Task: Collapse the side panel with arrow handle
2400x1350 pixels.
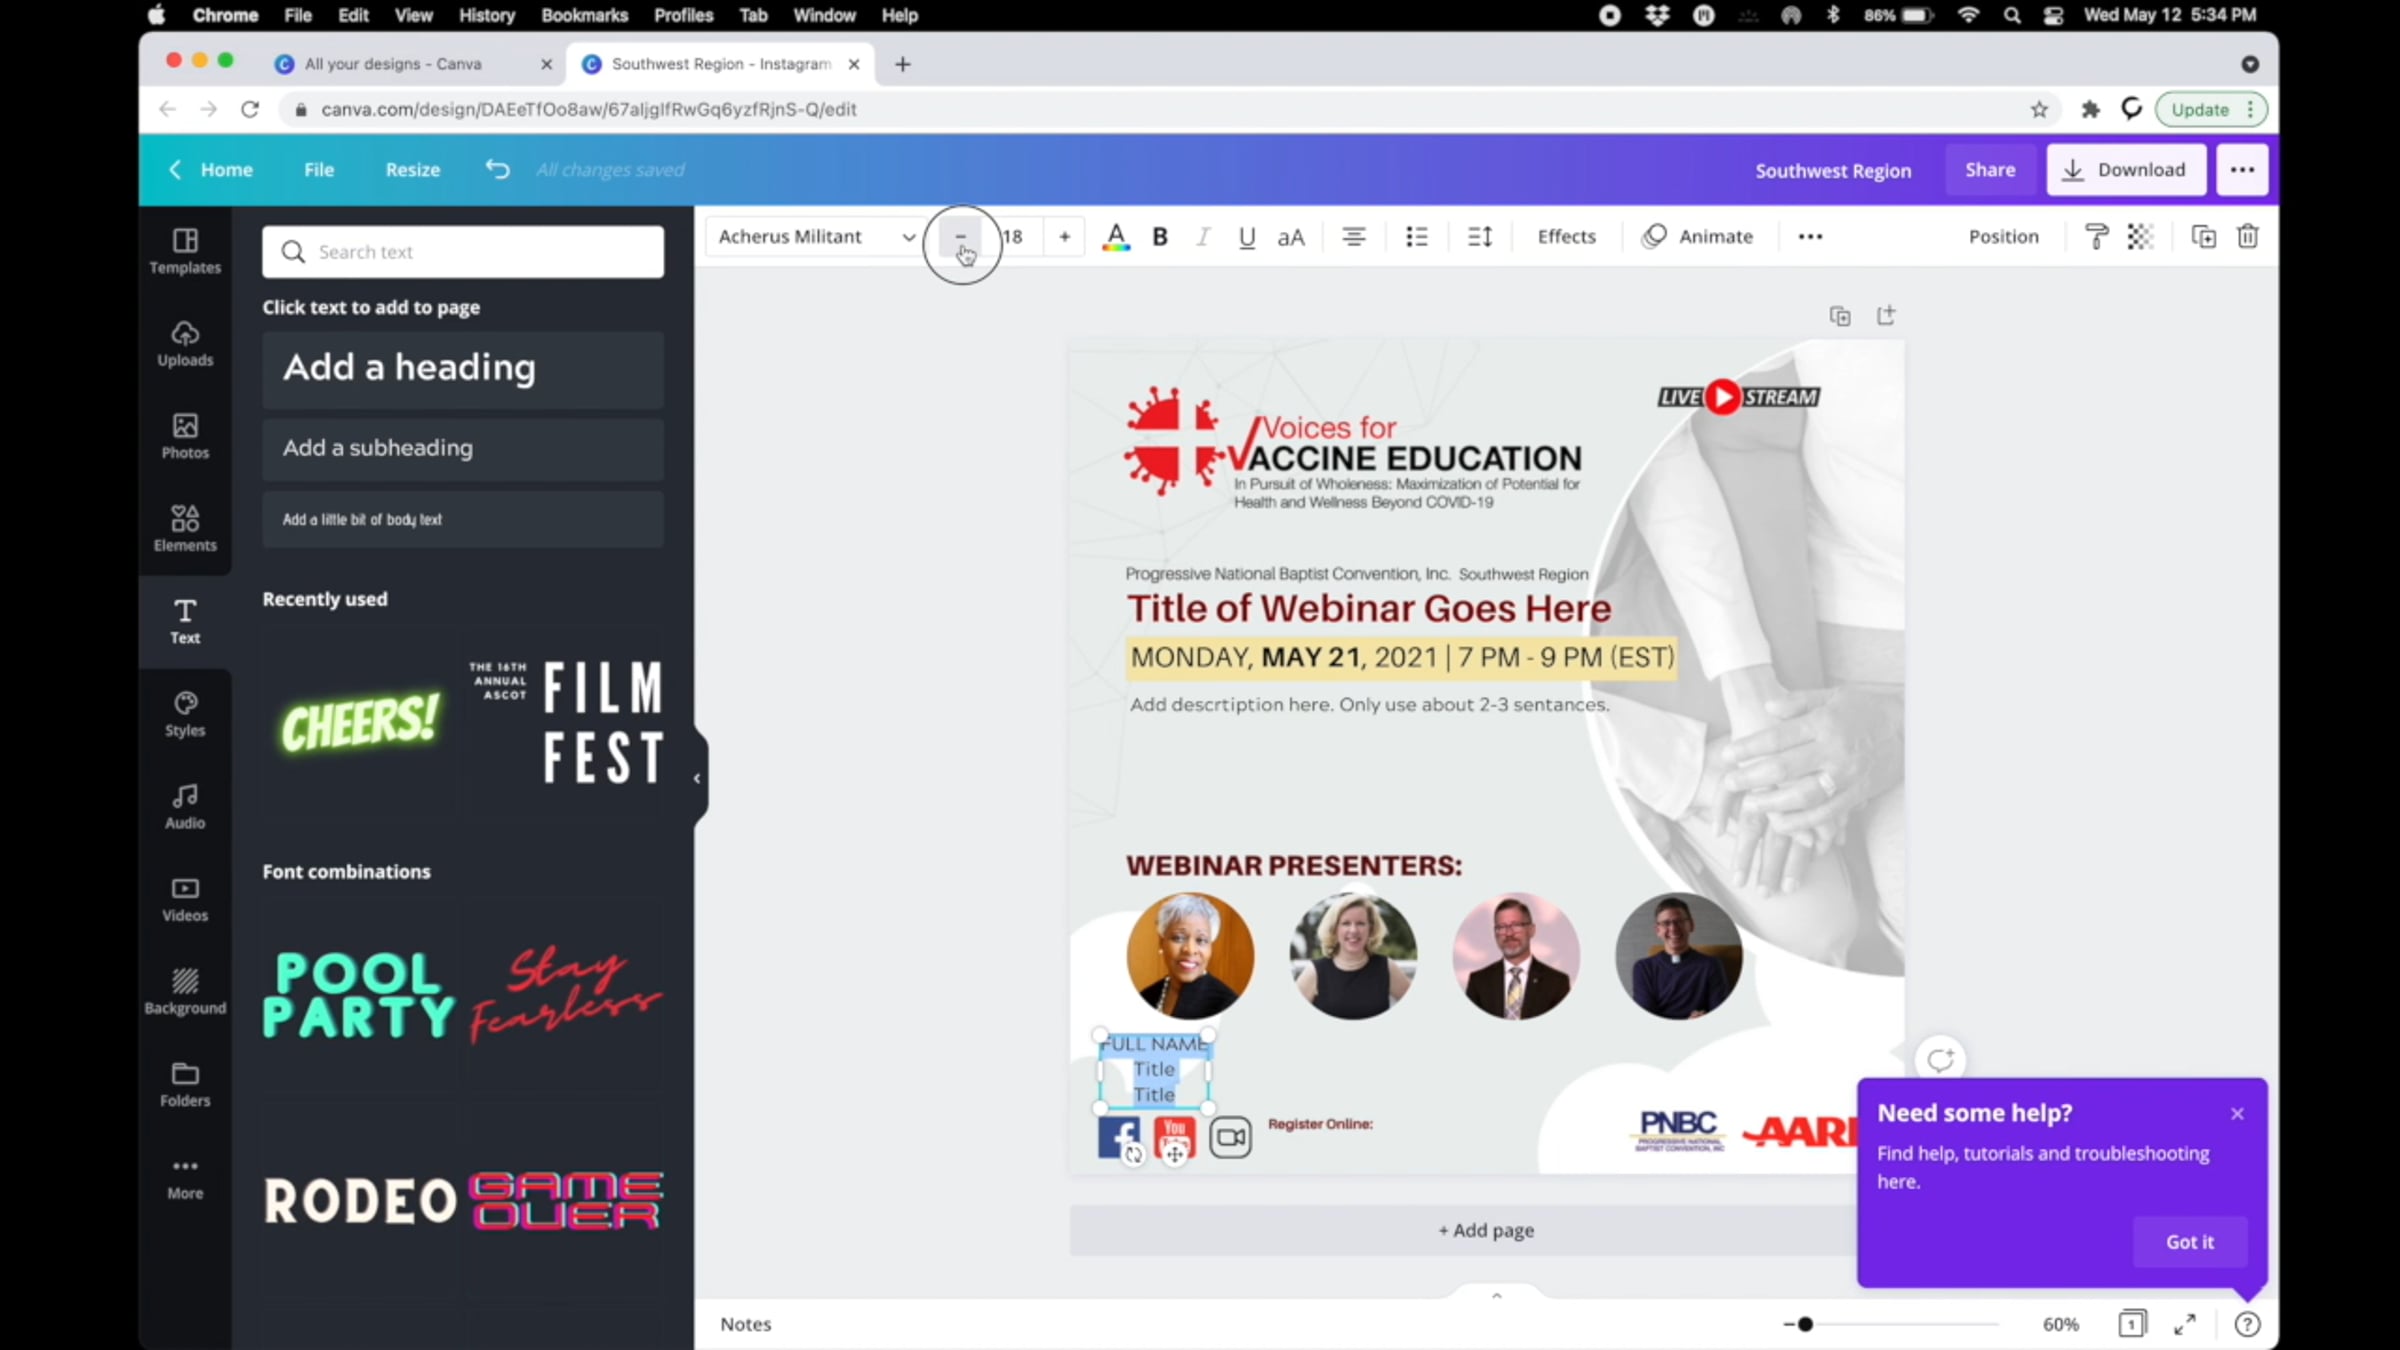Action: (x=697, y=778)
